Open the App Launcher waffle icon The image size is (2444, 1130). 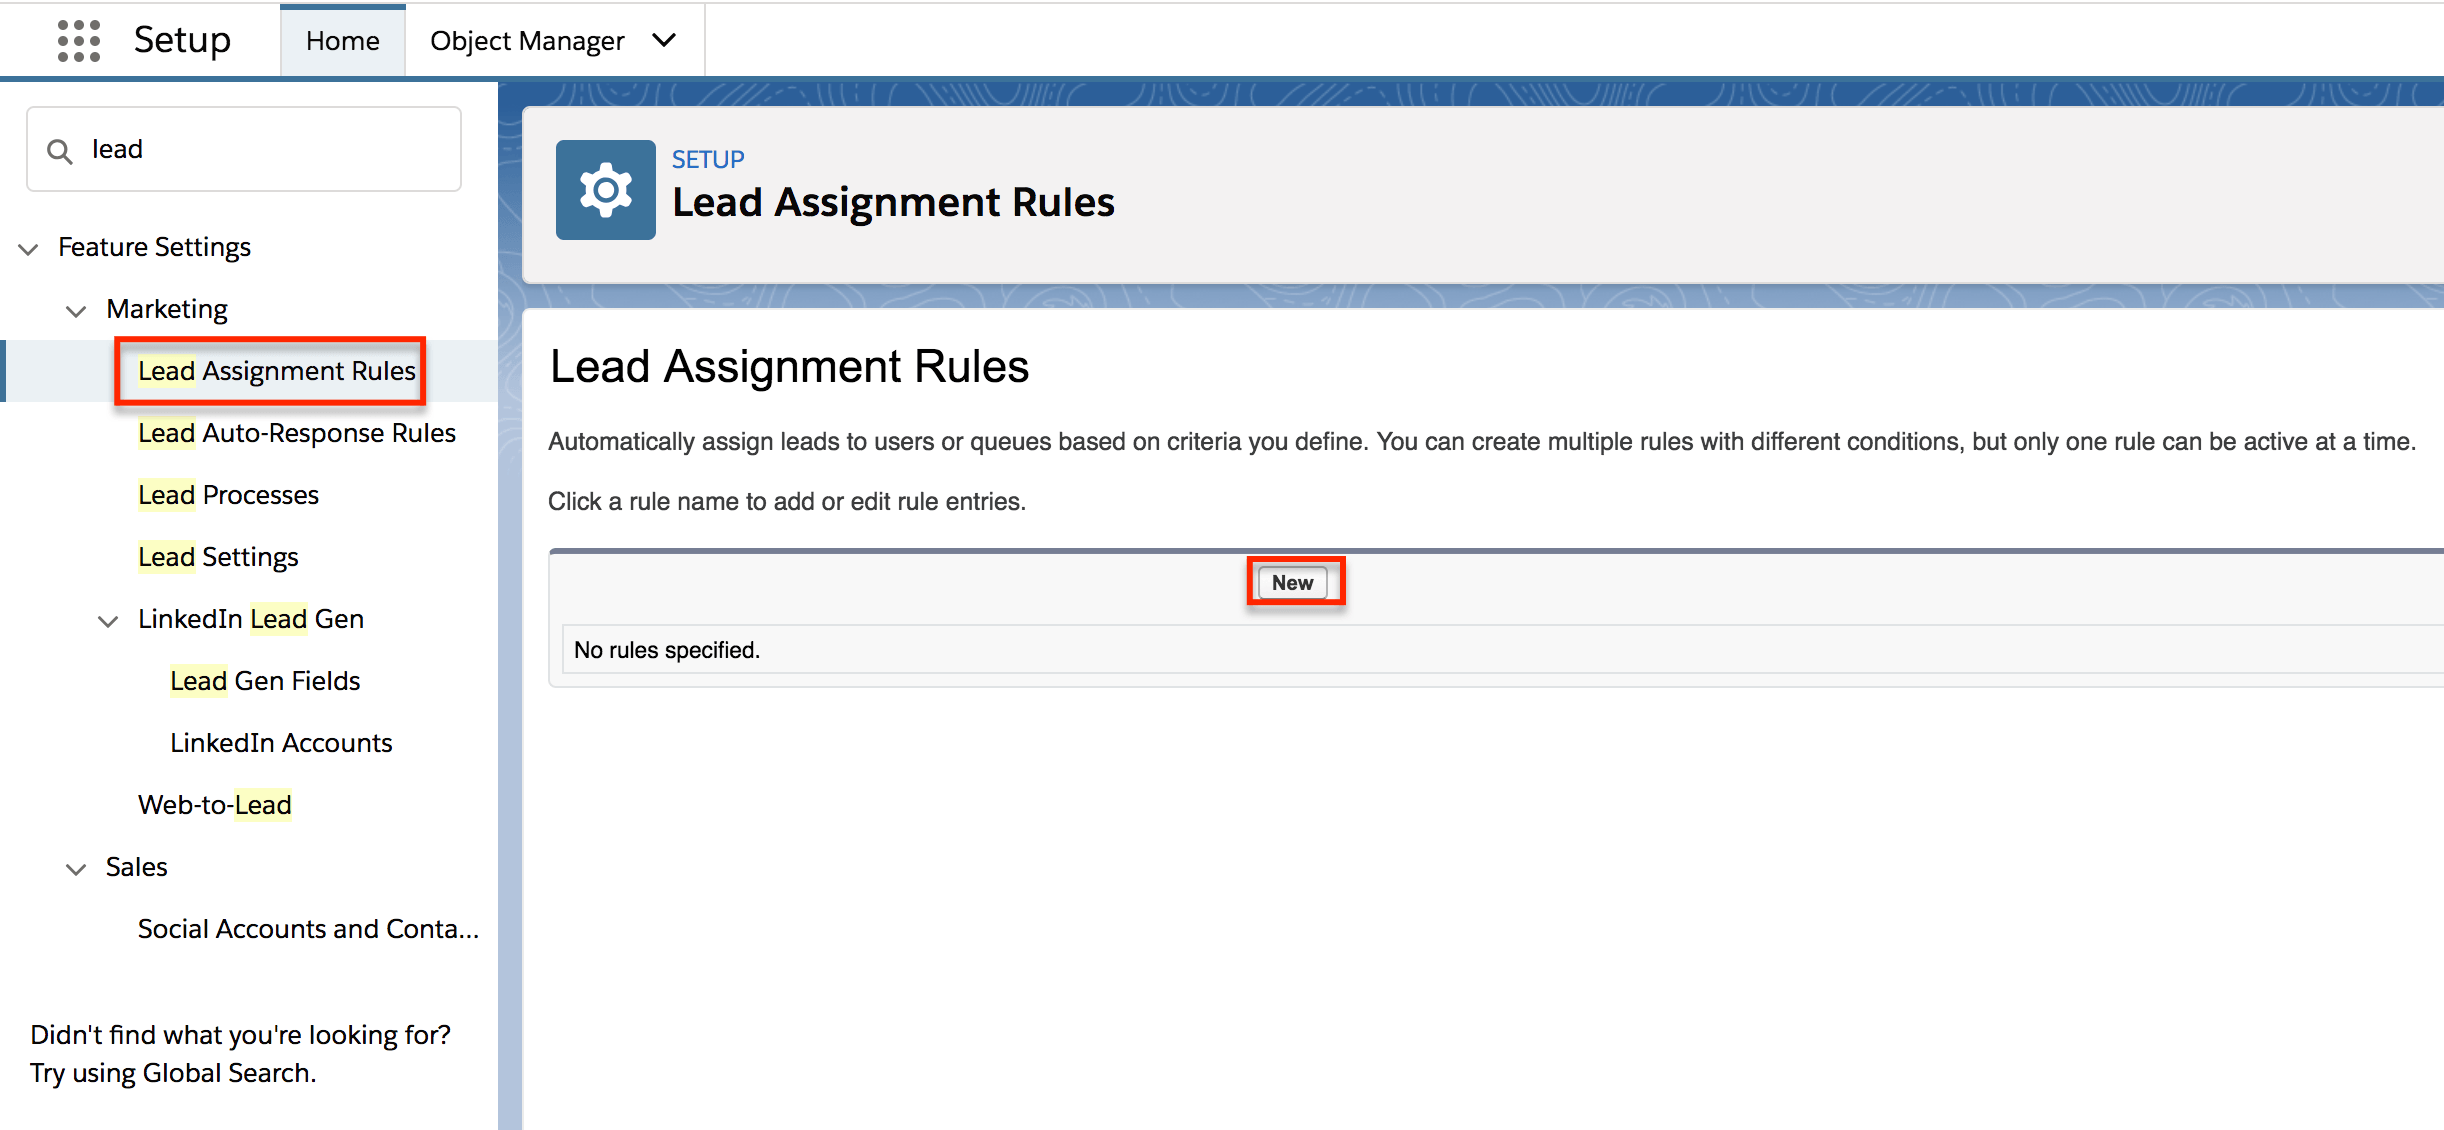point(78,40)
